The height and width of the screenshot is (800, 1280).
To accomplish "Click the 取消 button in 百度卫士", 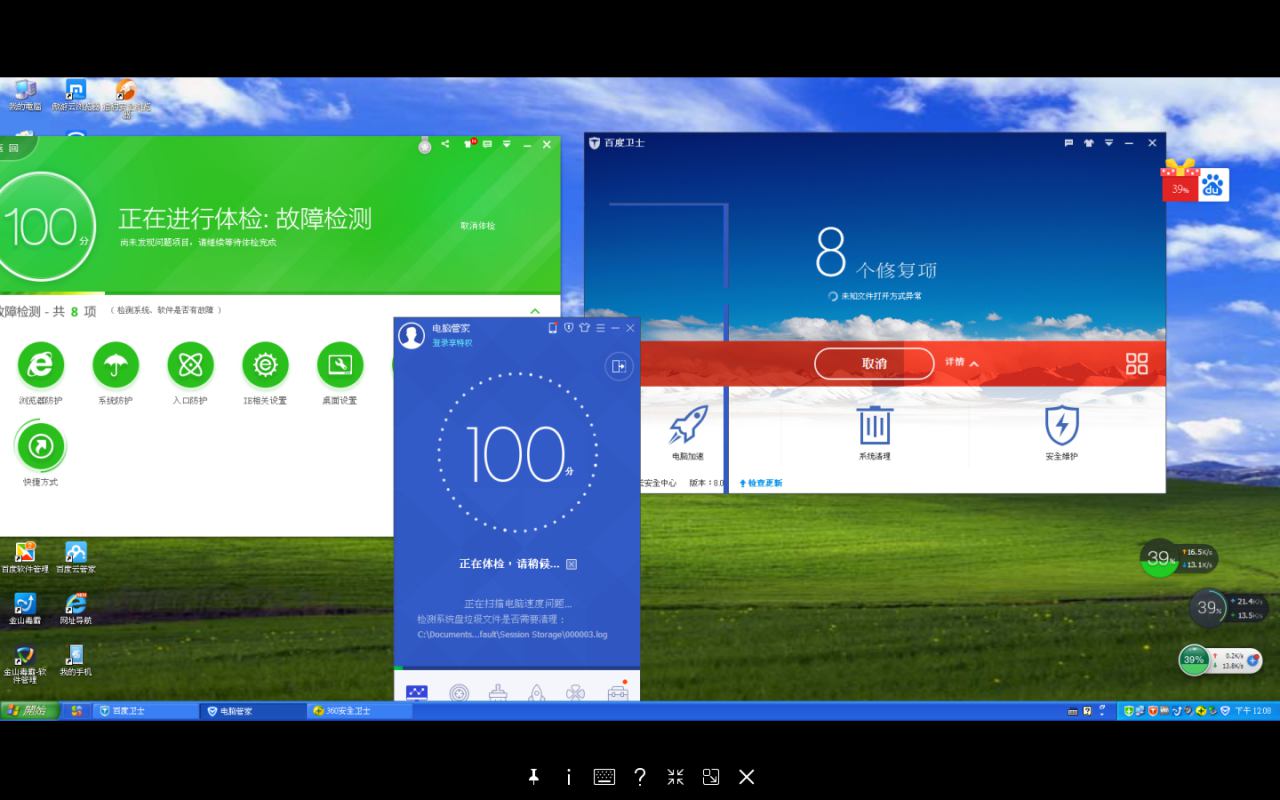I will tap(874, 364).
